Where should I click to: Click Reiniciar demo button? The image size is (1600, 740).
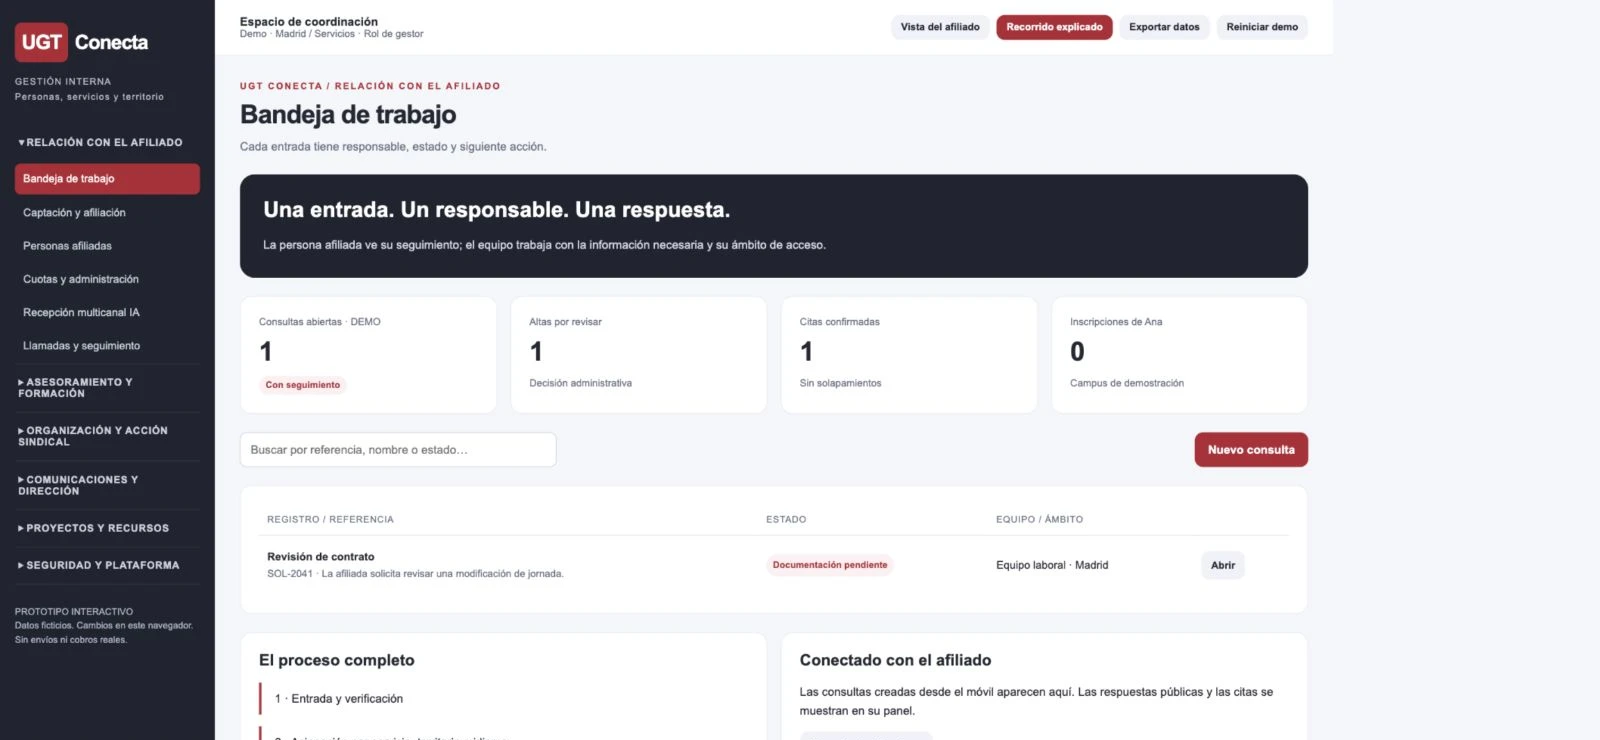1262,27
